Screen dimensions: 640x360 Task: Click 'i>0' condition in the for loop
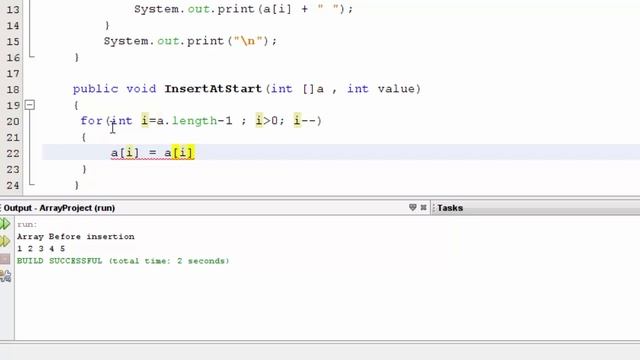[x=267, y=121]
